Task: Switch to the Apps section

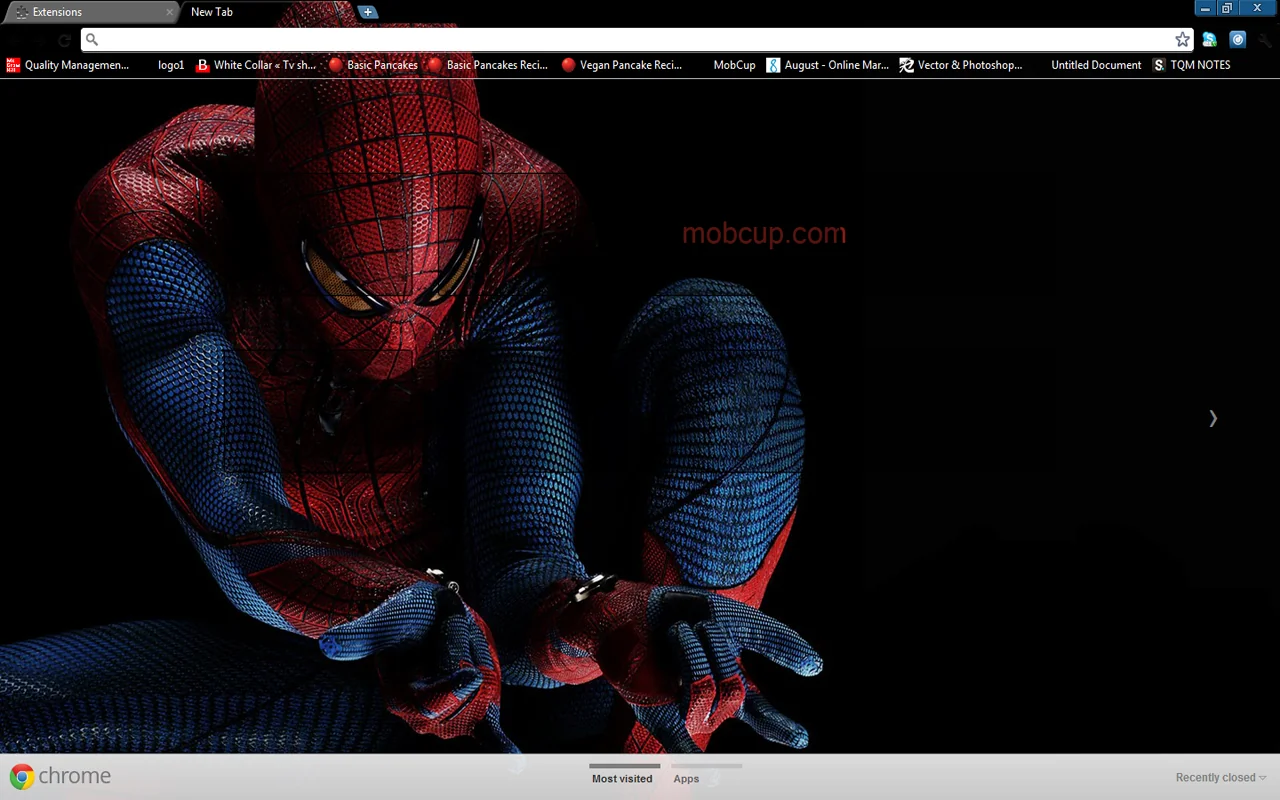Action: tap(686, 778)
